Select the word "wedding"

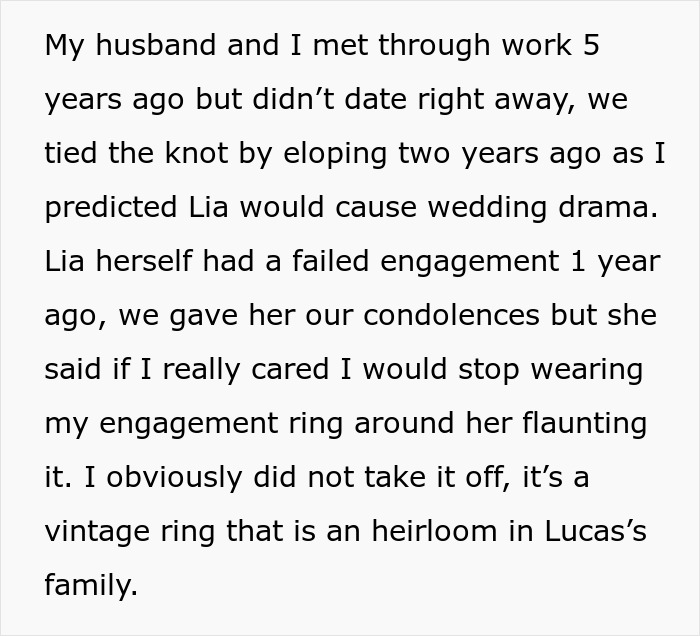click(x=488, y=209)
